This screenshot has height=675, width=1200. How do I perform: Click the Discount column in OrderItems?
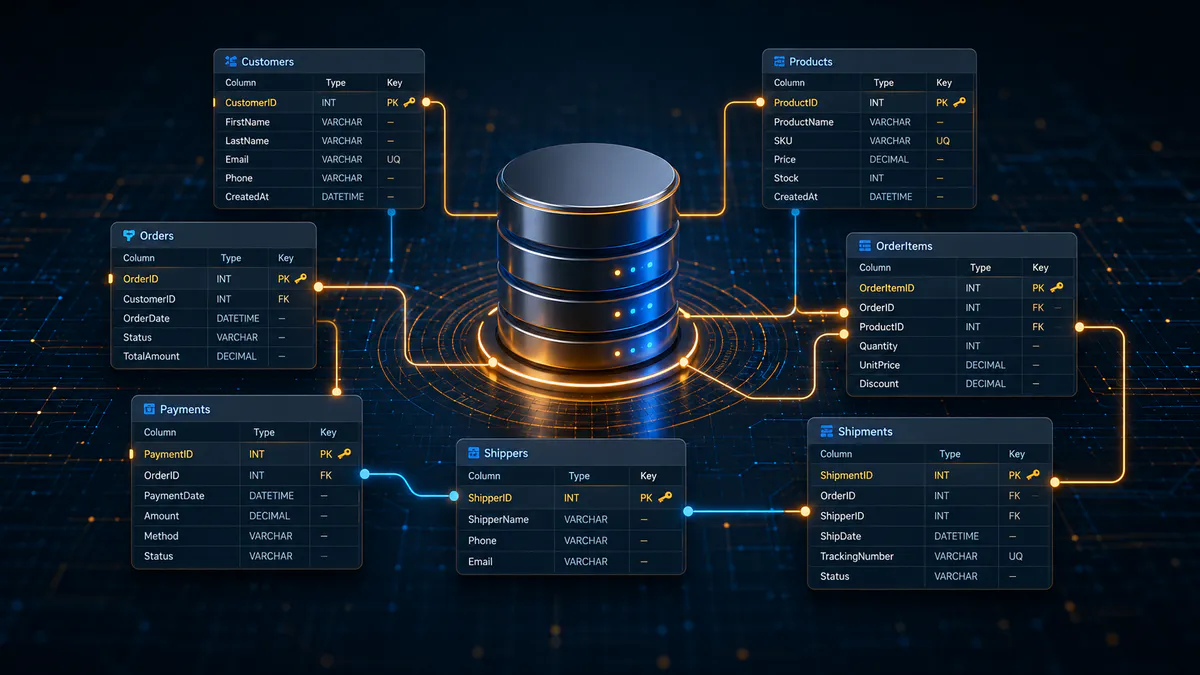(x=879, y=384)
